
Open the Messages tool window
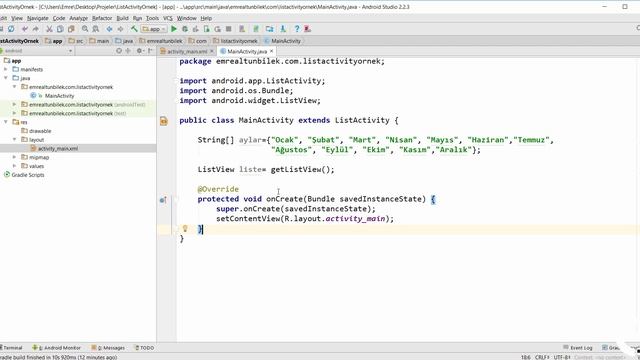click(108, 348)
